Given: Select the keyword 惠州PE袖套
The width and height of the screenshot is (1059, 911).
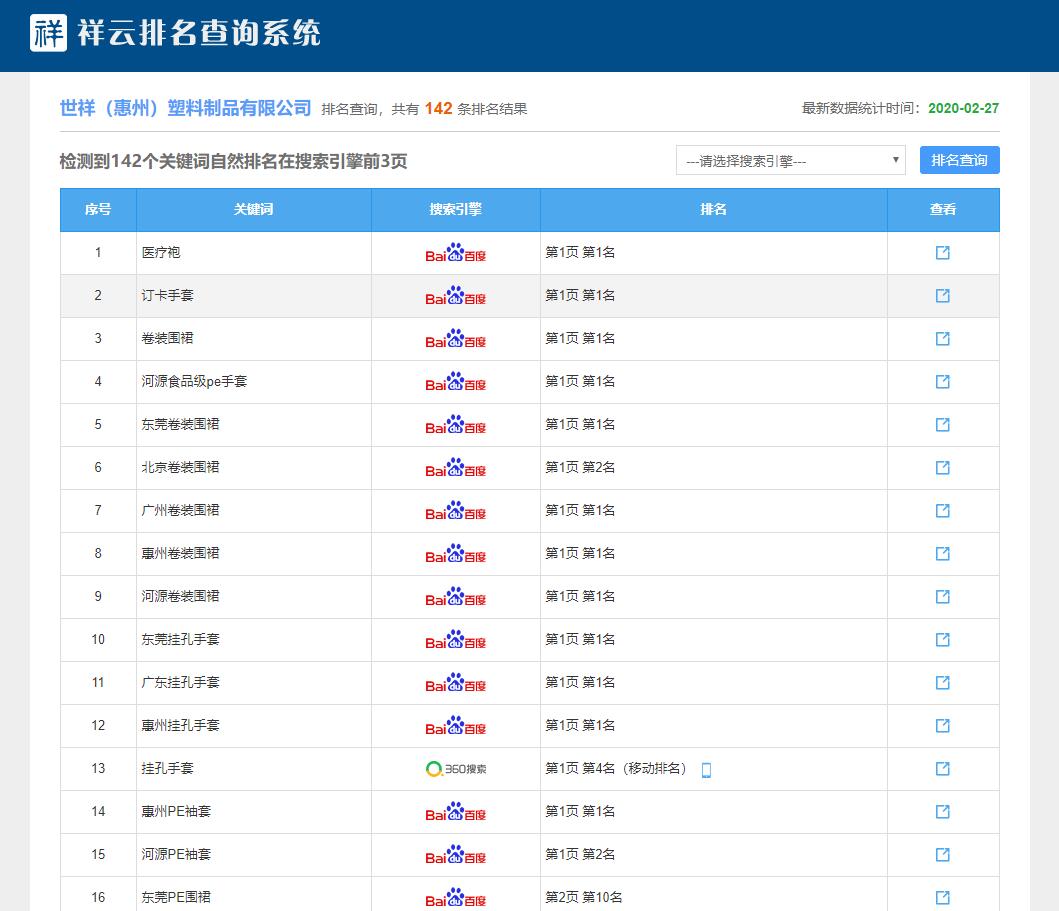Looking at the screenshot, I should pyautogui.click(x=176, y=812).
